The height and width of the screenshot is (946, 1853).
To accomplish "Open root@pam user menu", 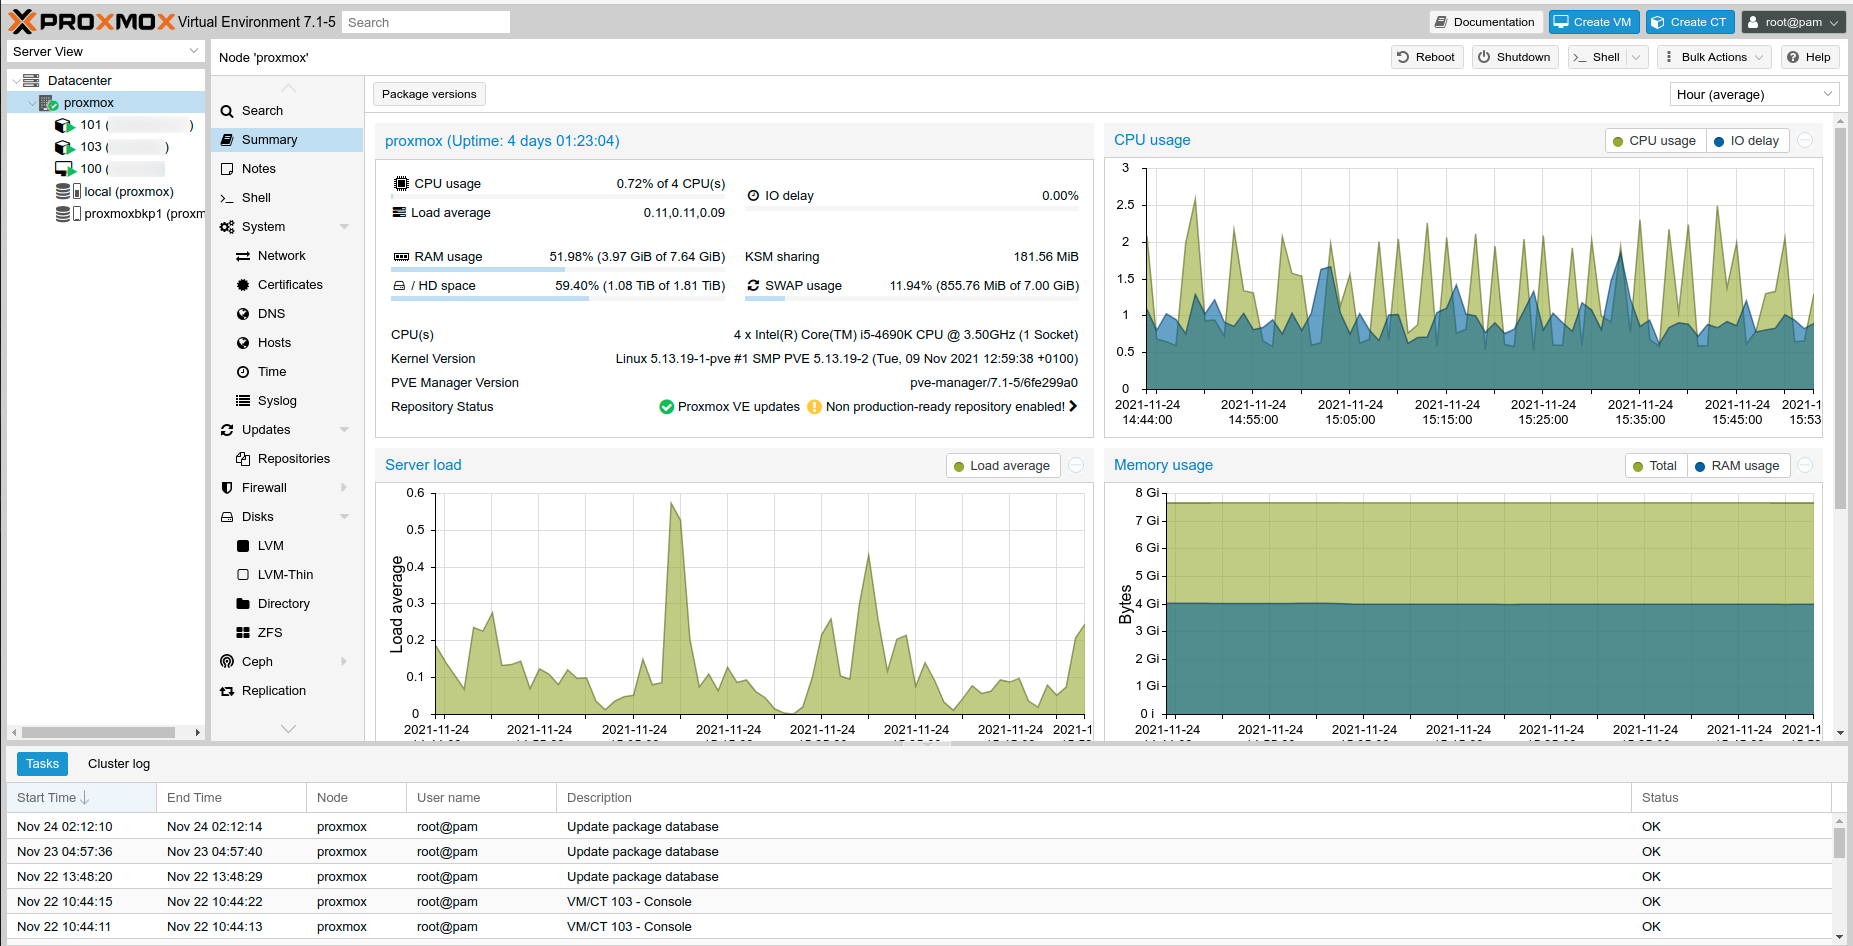I will (1793, 22).
